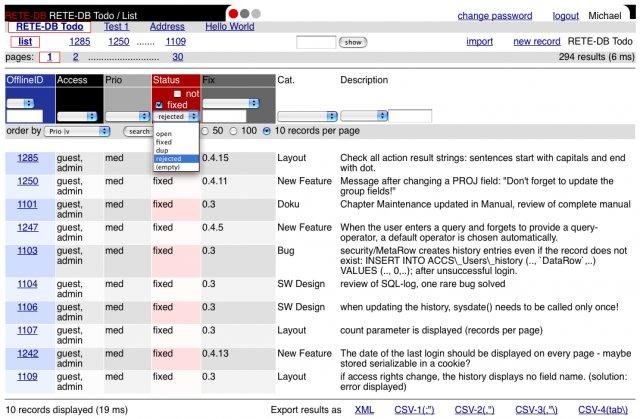Tick the "not" checkbox in Status filter
The image size is (640, 419).
[x=177, y=94]
